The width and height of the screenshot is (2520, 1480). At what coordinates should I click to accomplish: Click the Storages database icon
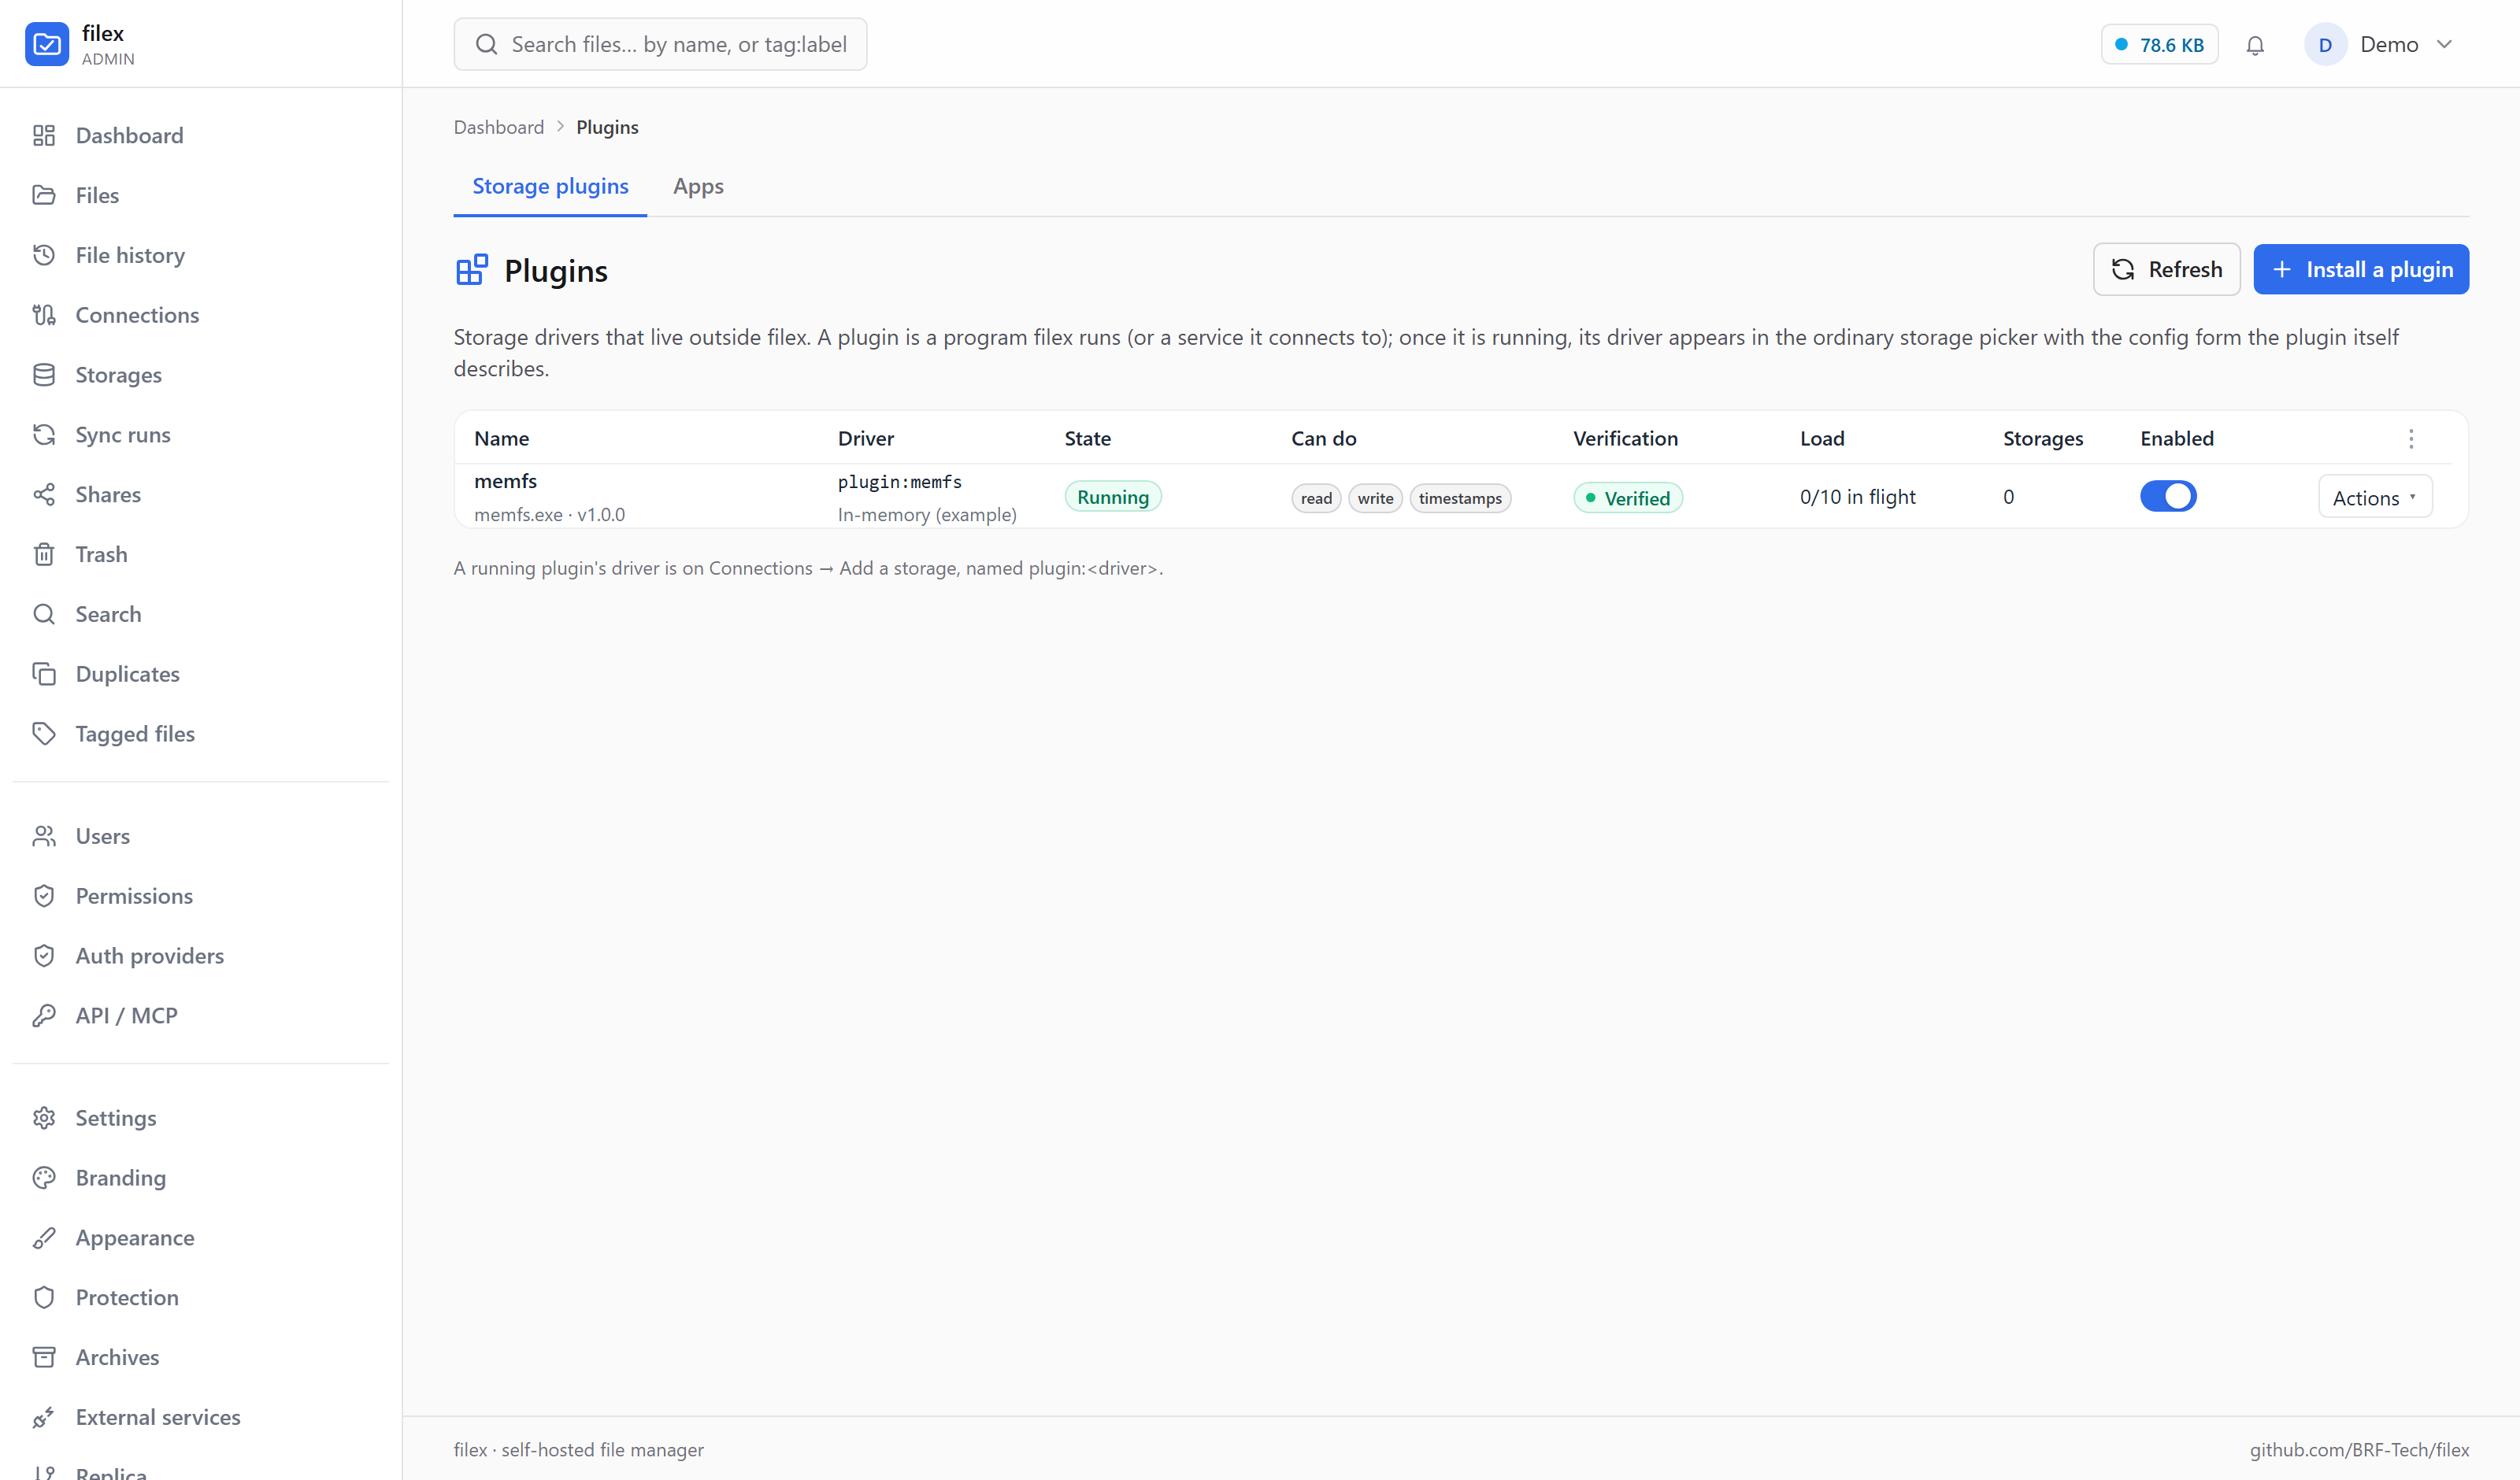(44, 375)
